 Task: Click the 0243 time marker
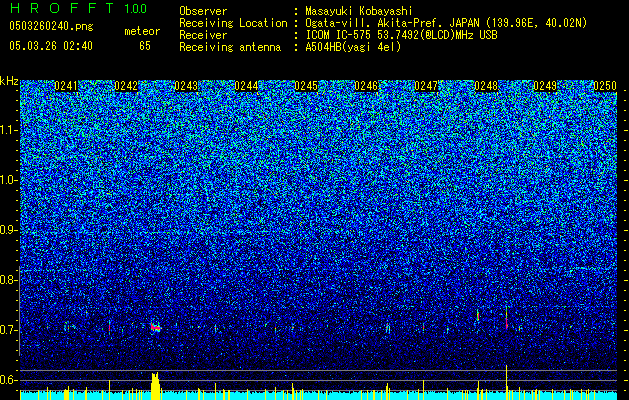click(186, 86)
